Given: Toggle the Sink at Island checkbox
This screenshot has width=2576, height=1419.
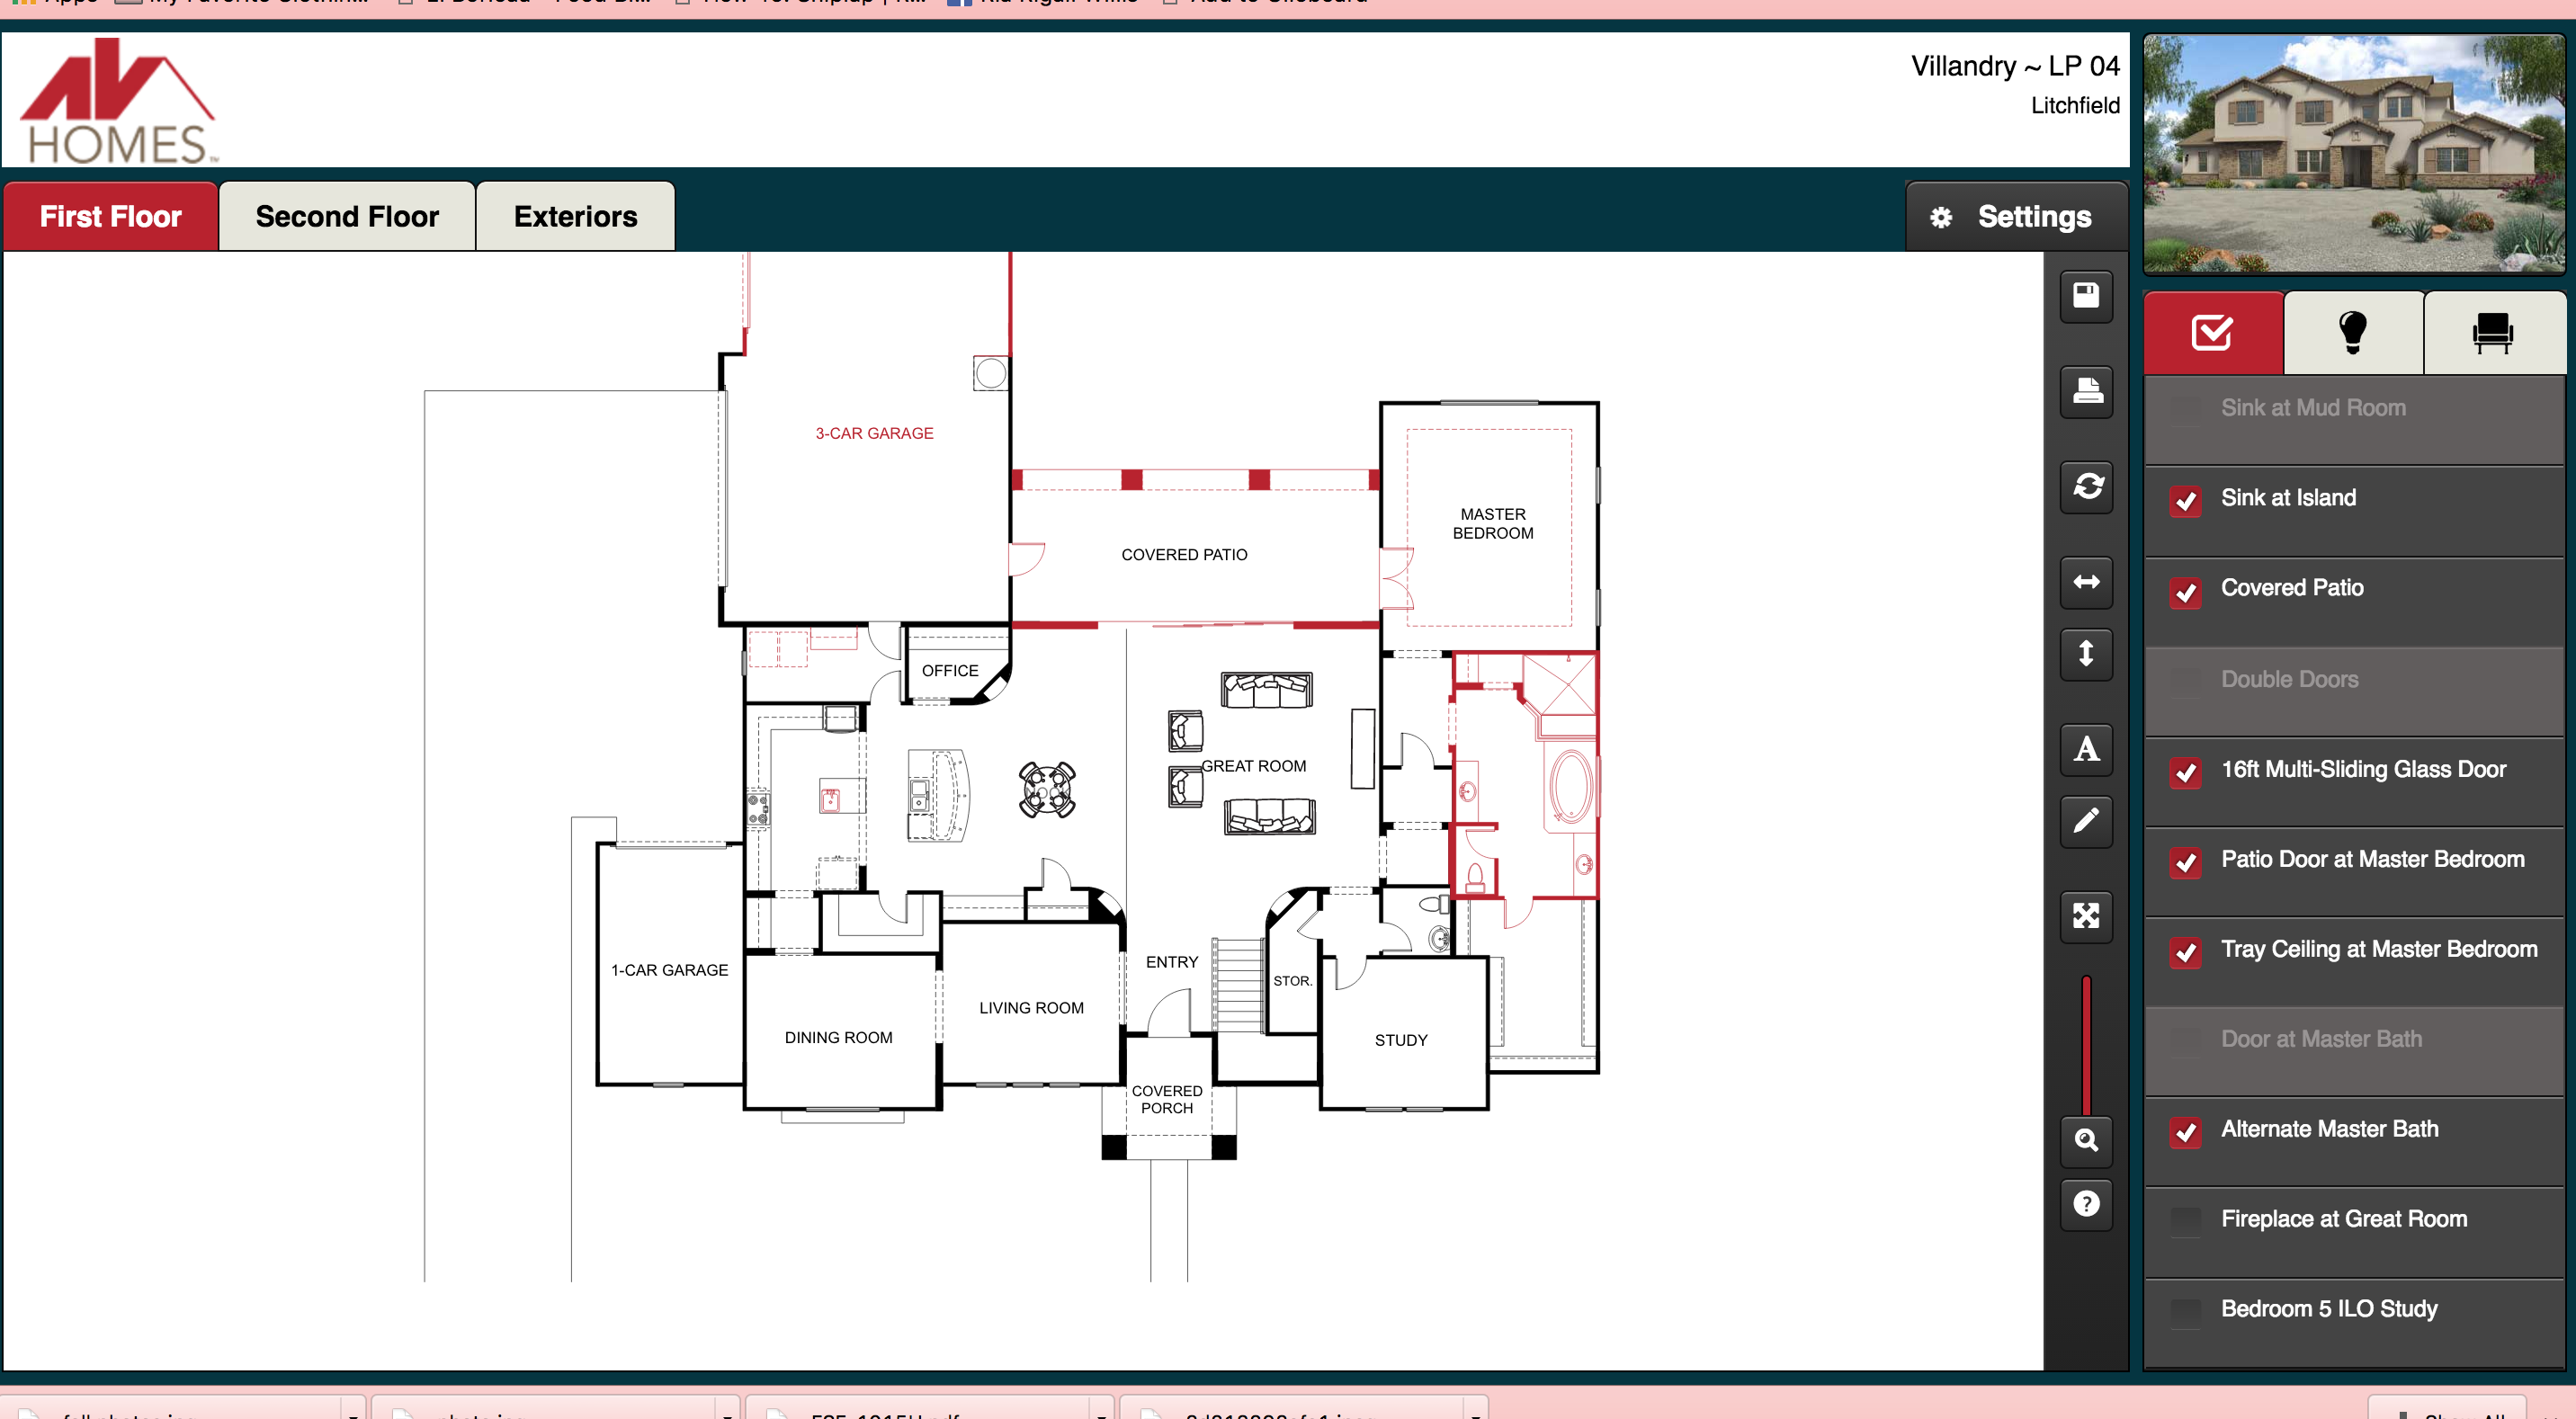Looking at the screenshot, I should [2187, 498].
